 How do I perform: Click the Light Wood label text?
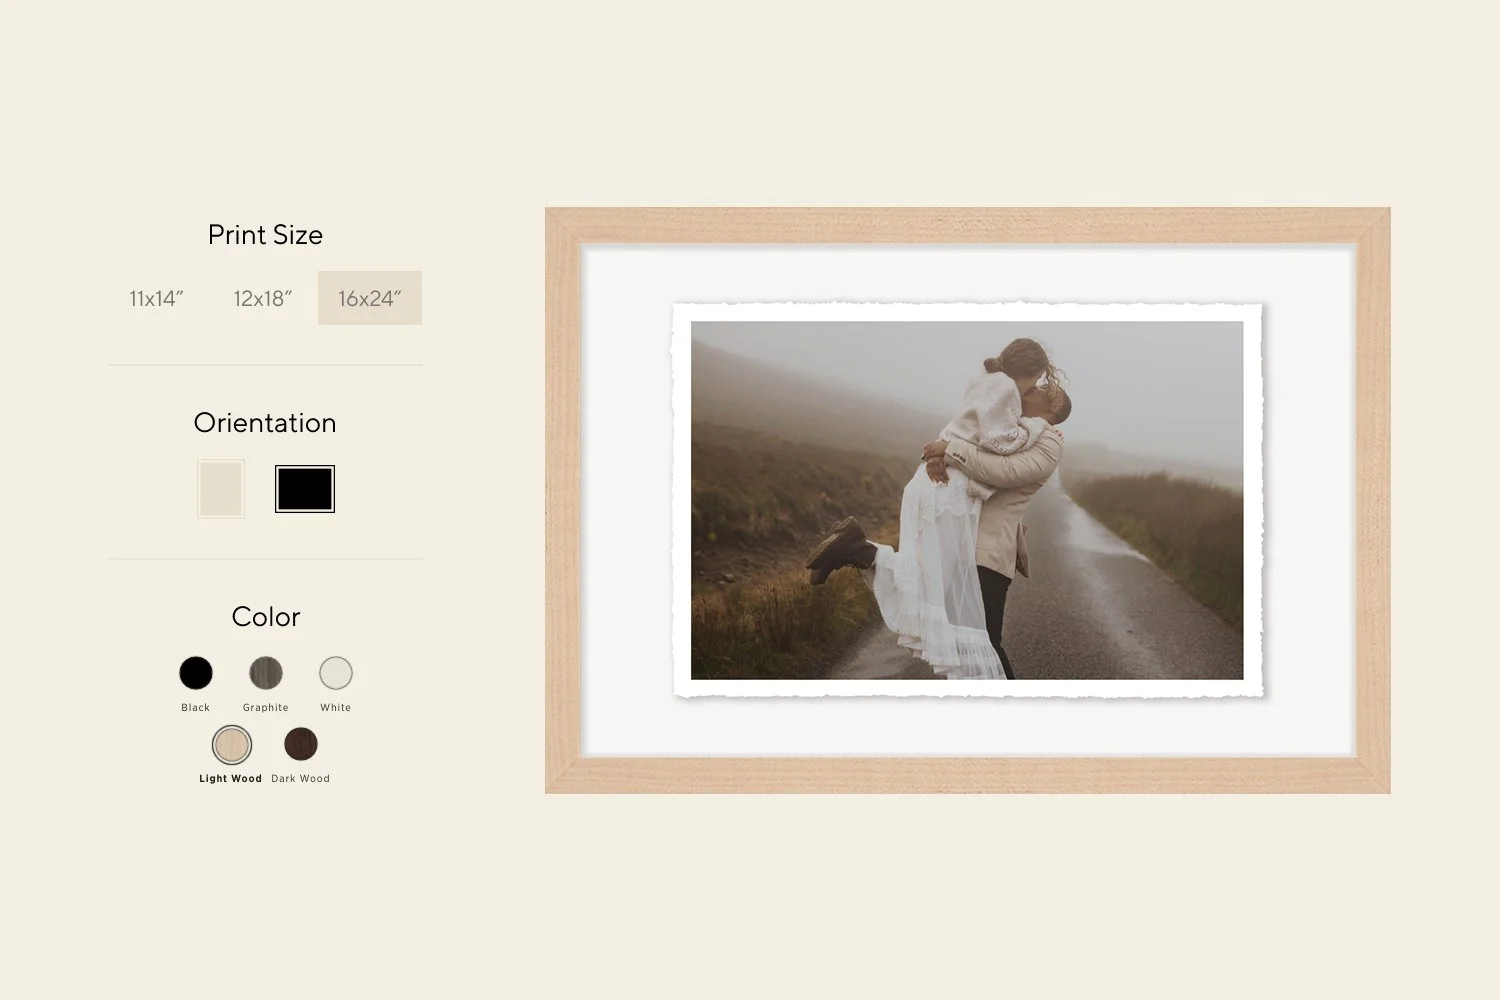(x=231, y=779)
